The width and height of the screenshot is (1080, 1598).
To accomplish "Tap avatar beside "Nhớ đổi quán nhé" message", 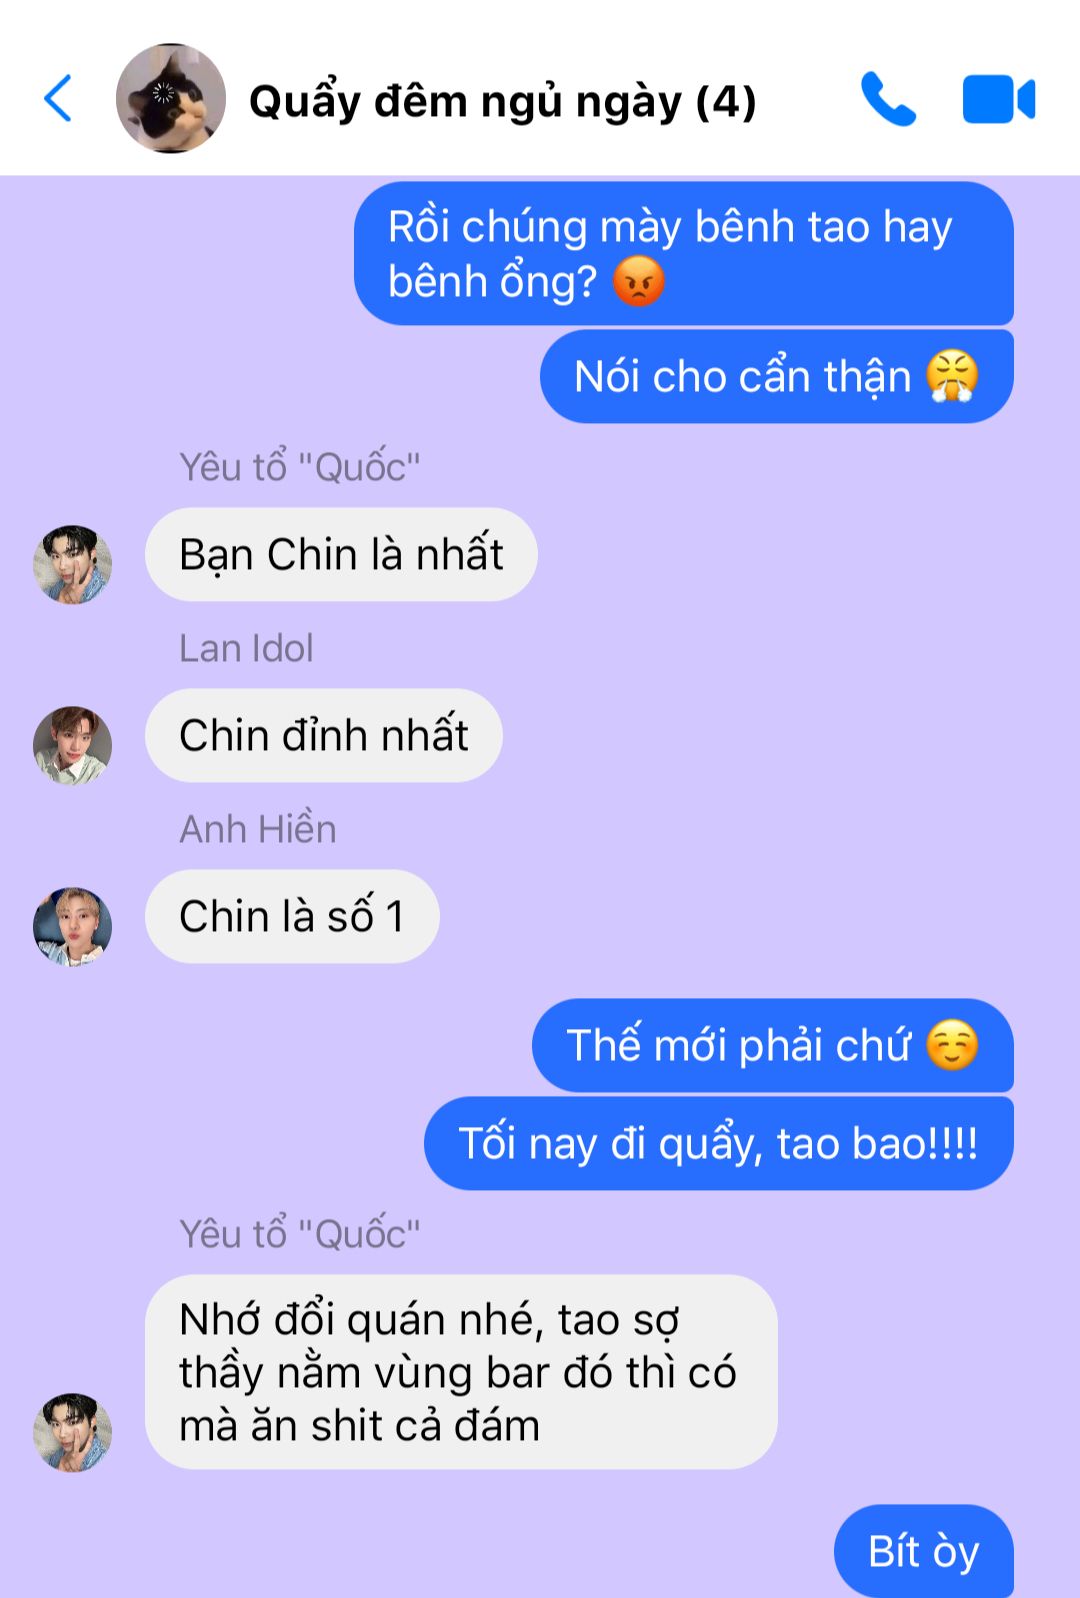I will (x=72, y=1433).
